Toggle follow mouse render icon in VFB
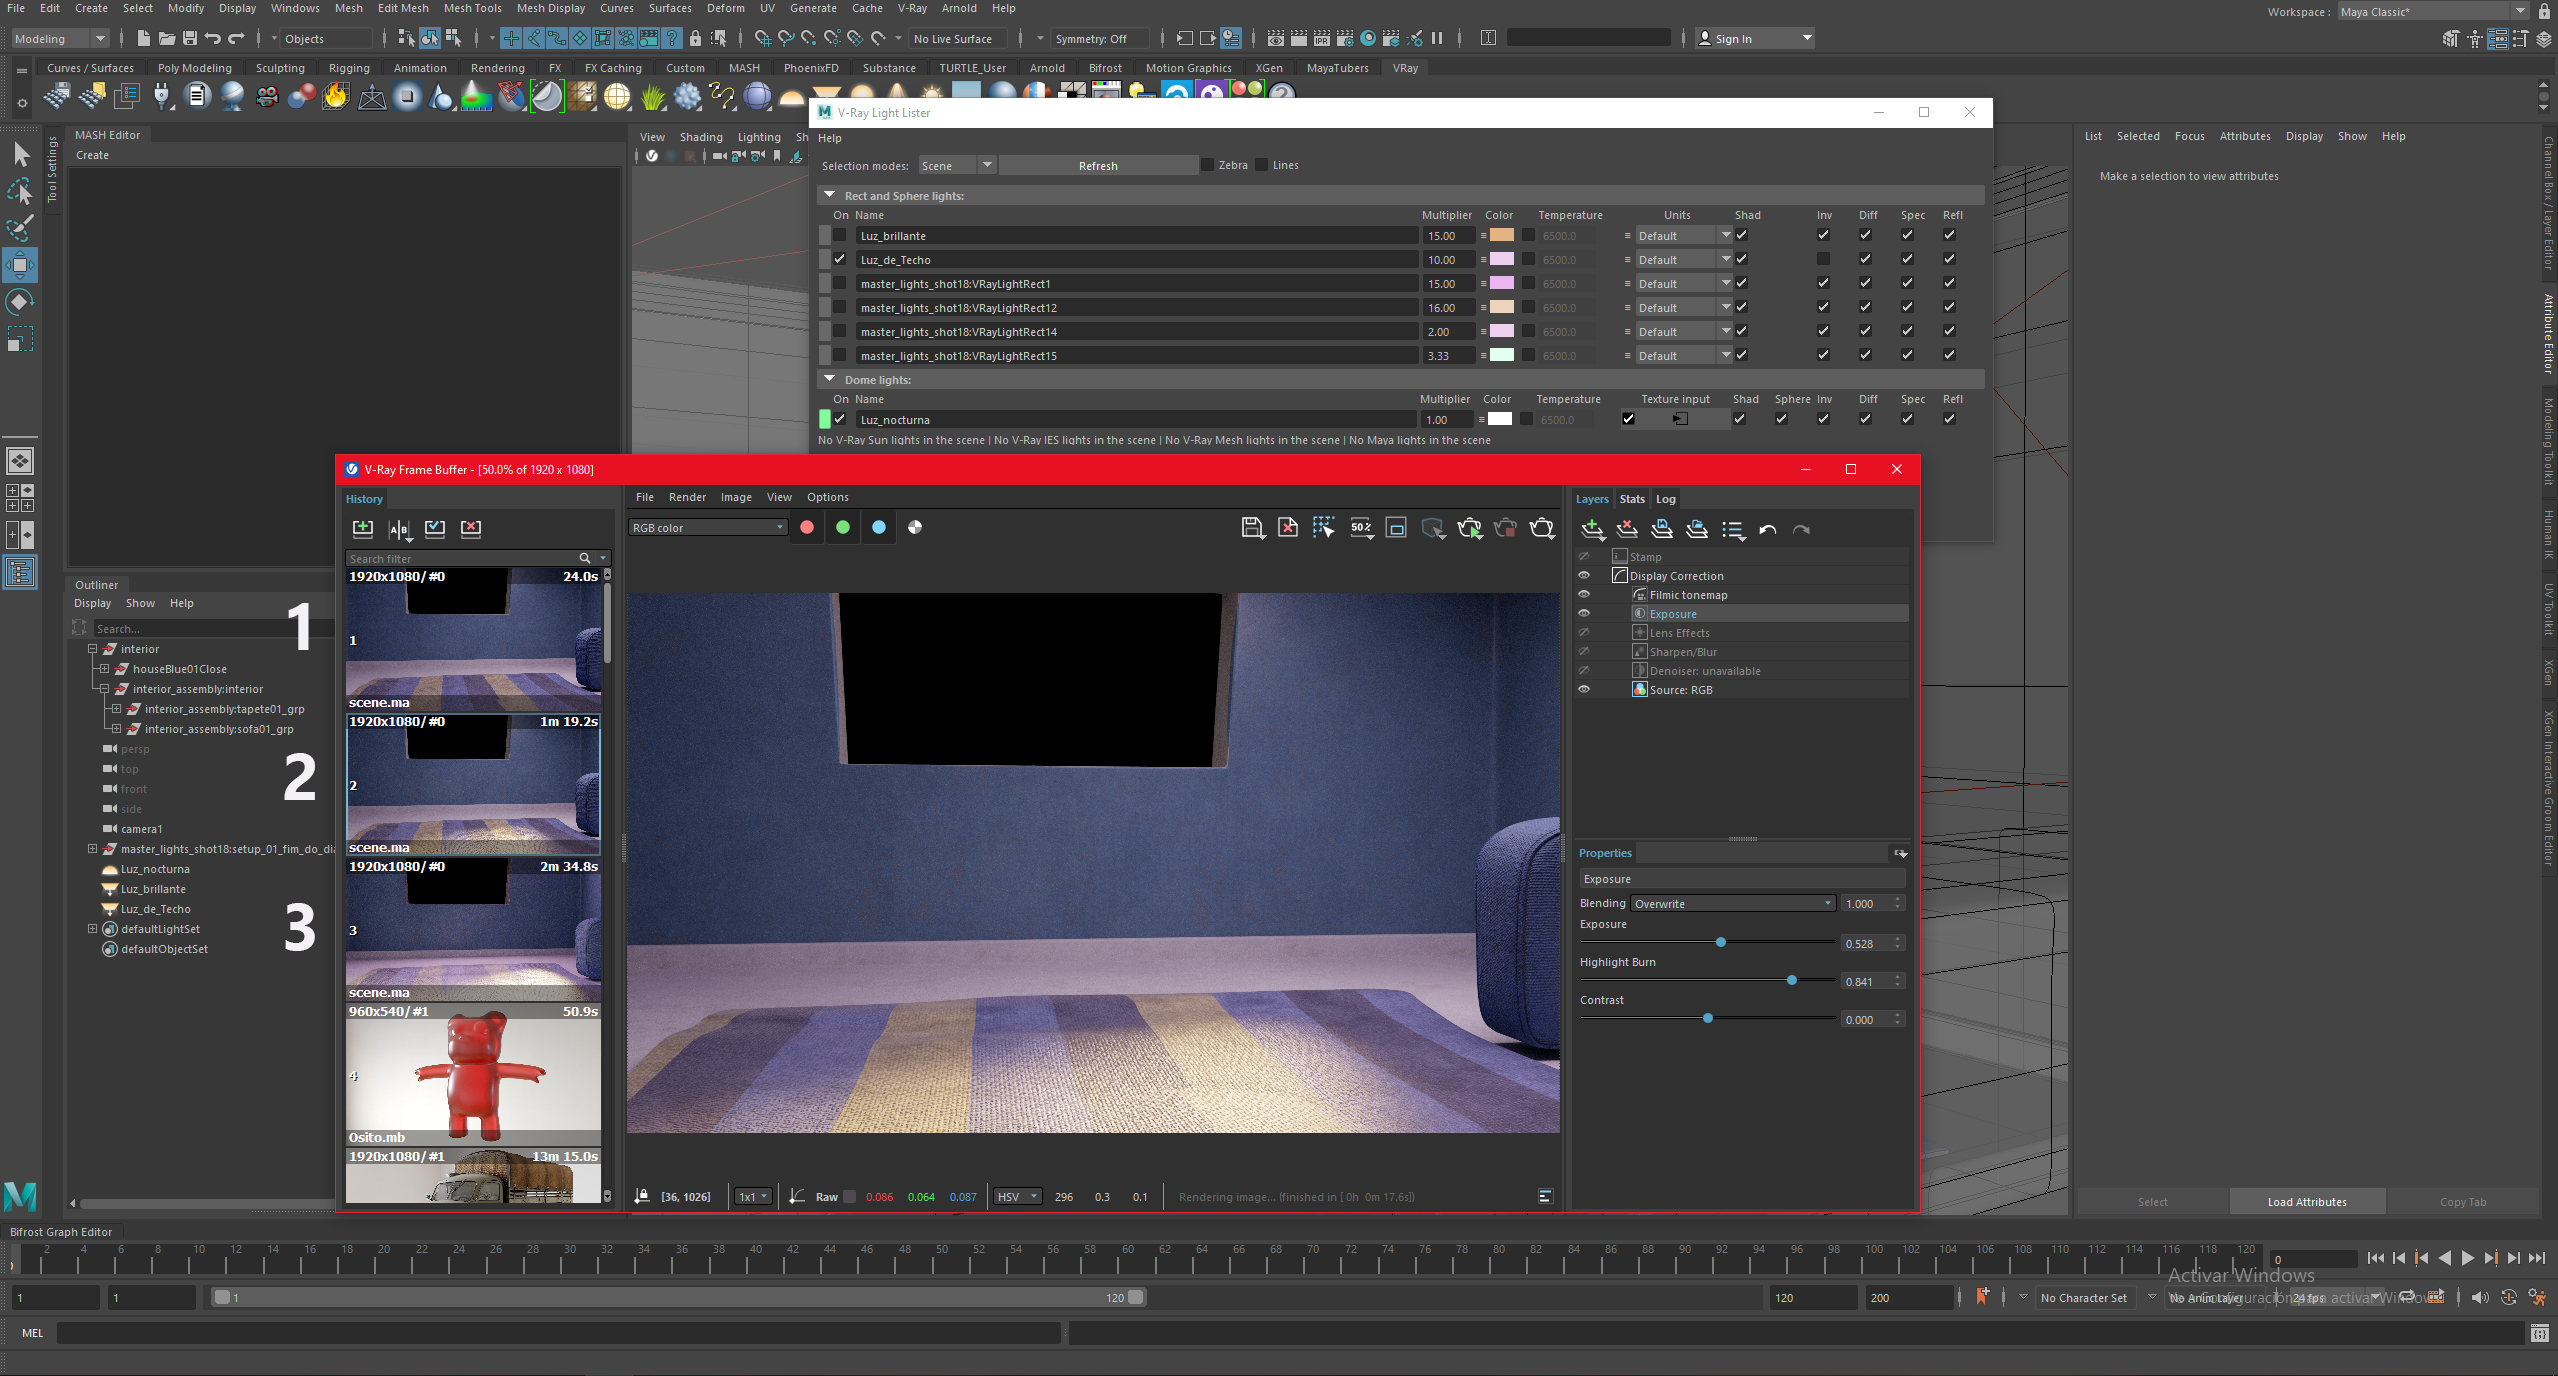This screenshot has width=2558, height=1376. 1324,528
